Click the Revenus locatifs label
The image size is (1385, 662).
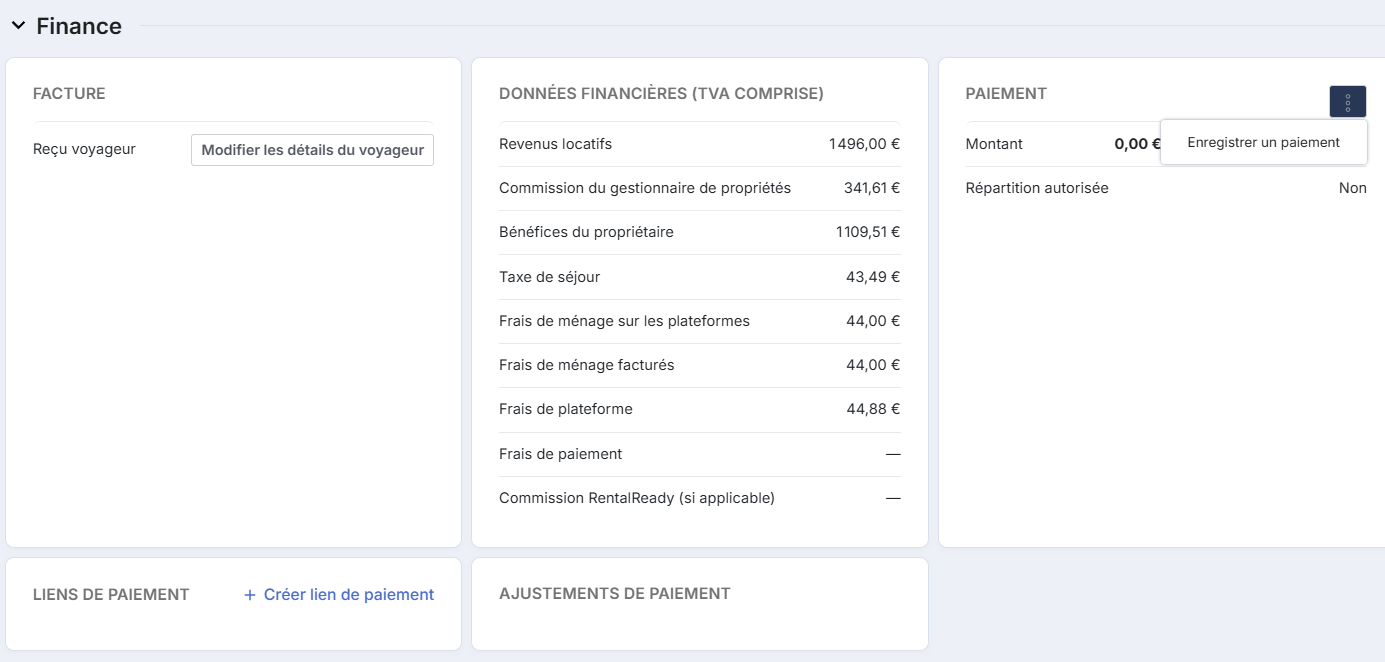click(x=555, y=144)
